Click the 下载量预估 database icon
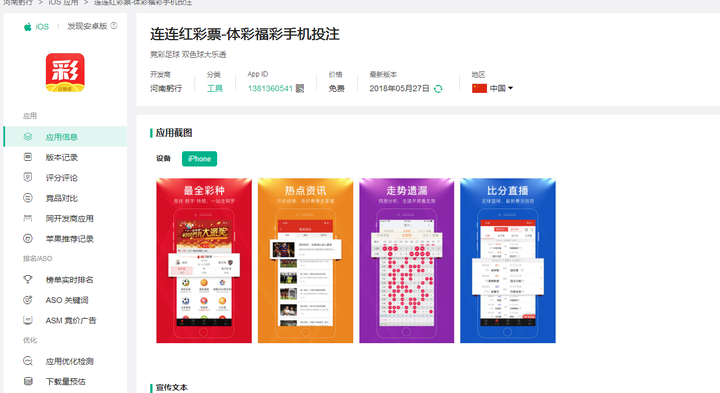720x393 pixels. point(28,381)
